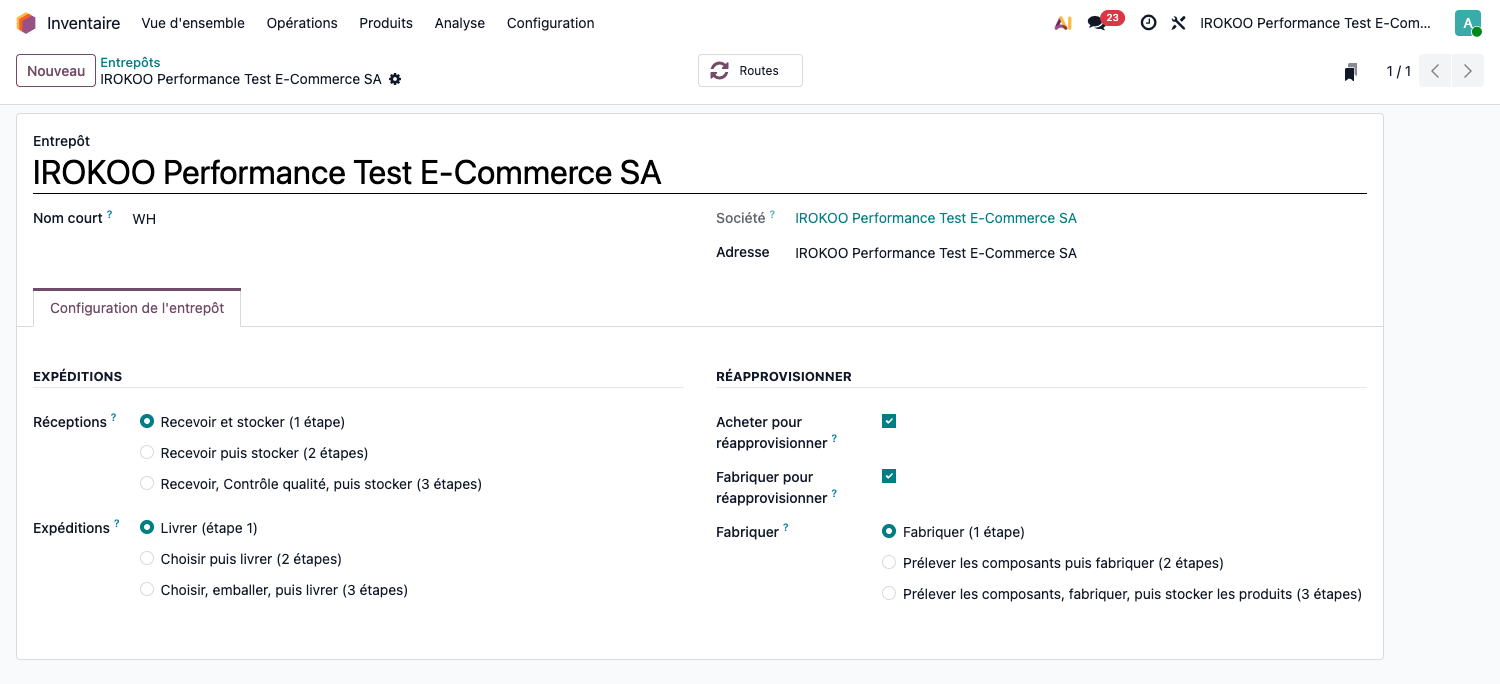Uncheck Fabriquer pour réapprovisionner checkbox
Screen dimensions: 1500x684
[x=889, y=476]
